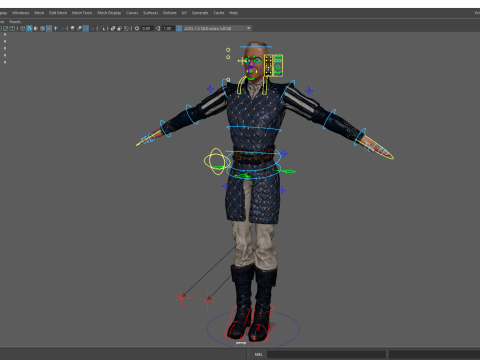Open the Mesh menu
The image size is (480, 360).
point(39,13)
